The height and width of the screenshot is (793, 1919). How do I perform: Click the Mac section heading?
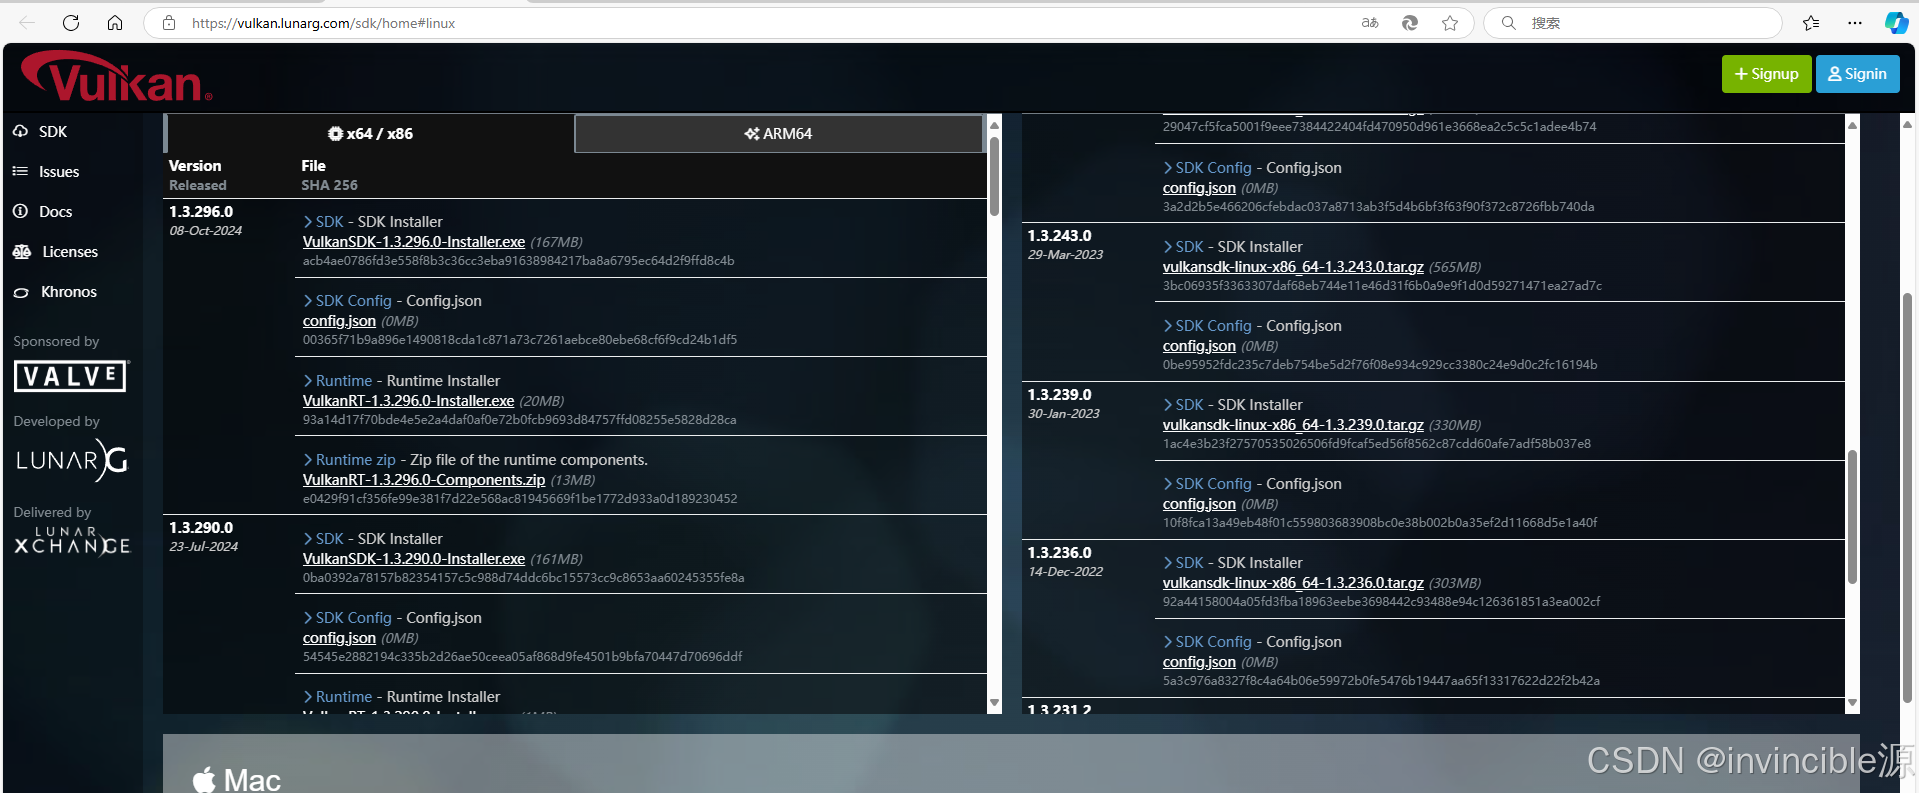tap(236, 780)
